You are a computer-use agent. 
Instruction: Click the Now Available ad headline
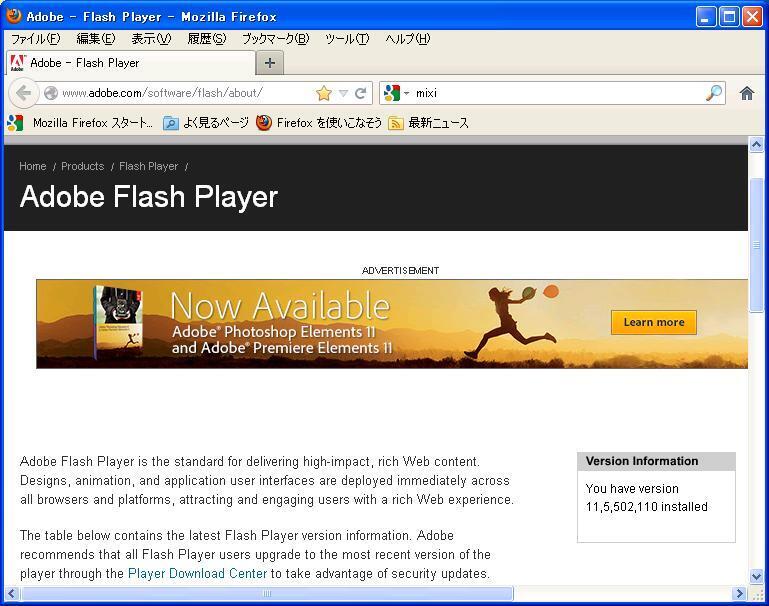[x=280, y=306]
